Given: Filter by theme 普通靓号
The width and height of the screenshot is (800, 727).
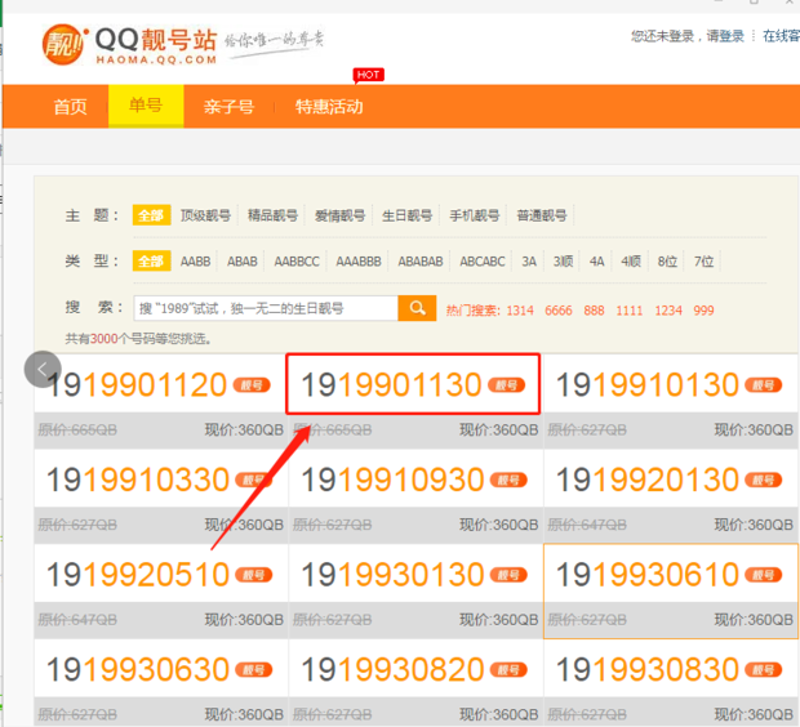Looking at the screenshot, I should (x=542, y=215).
